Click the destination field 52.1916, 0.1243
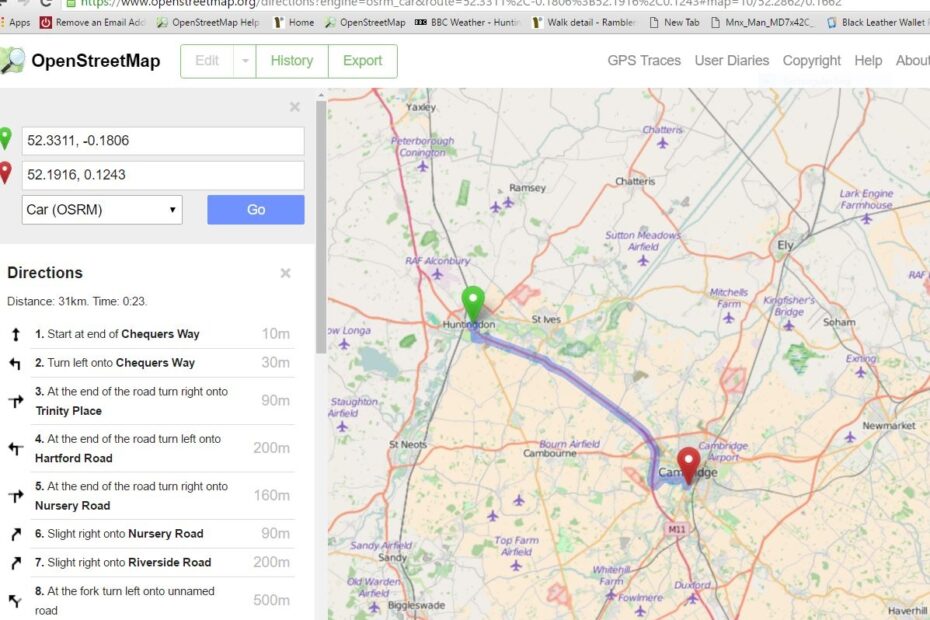This screenshot has width=930, height=620. coord(163,175)
